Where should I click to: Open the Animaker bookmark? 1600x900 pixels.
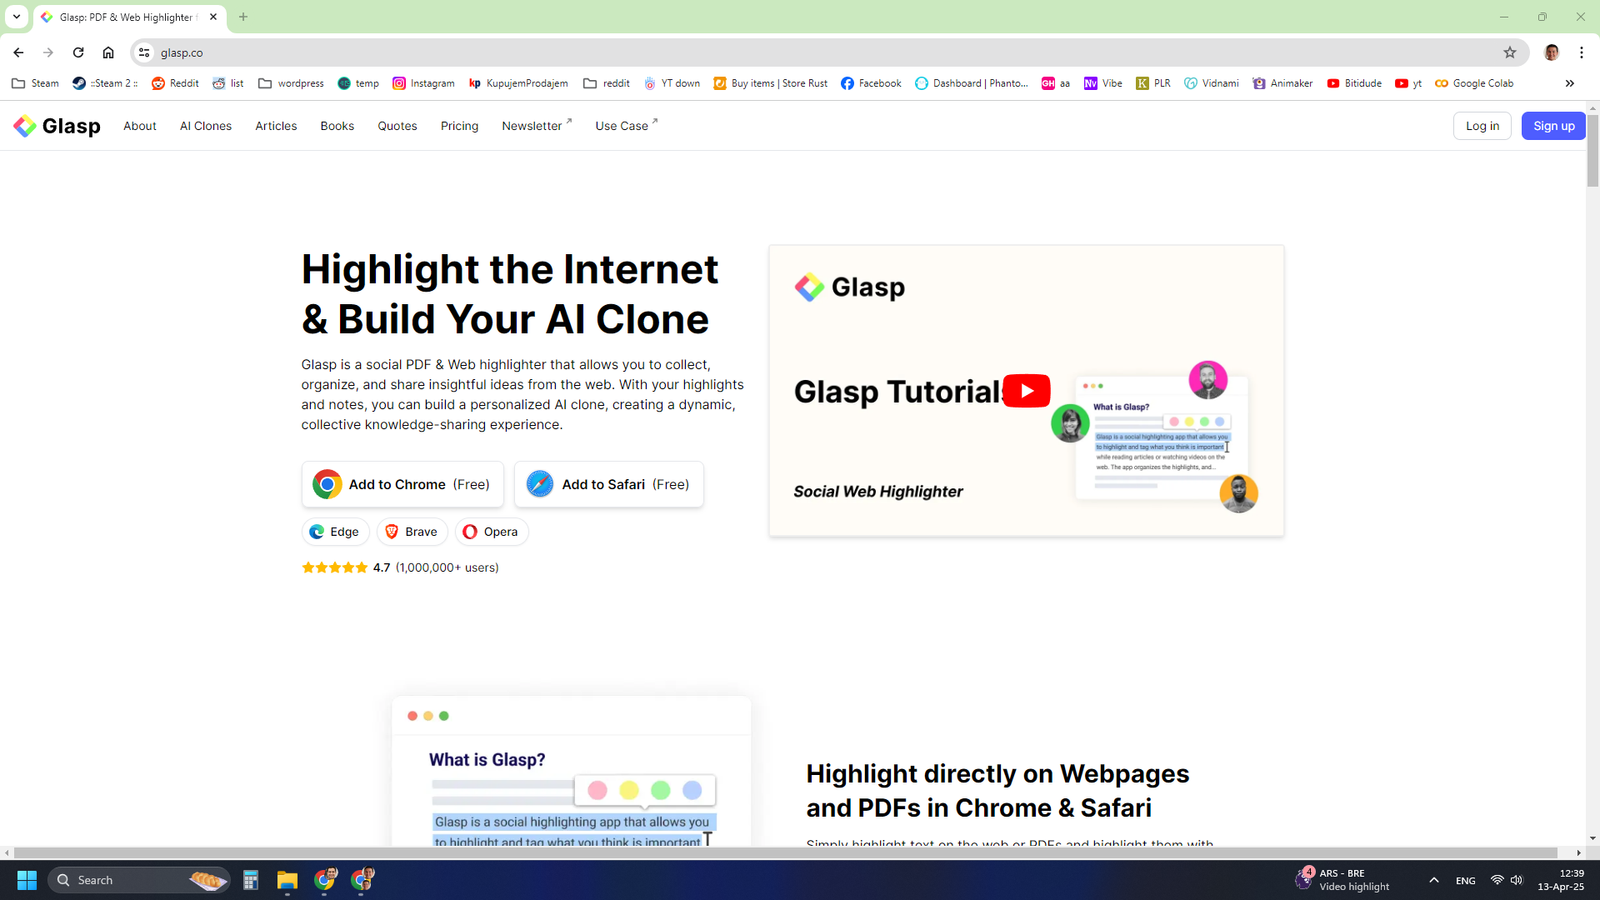[1283, 83]
